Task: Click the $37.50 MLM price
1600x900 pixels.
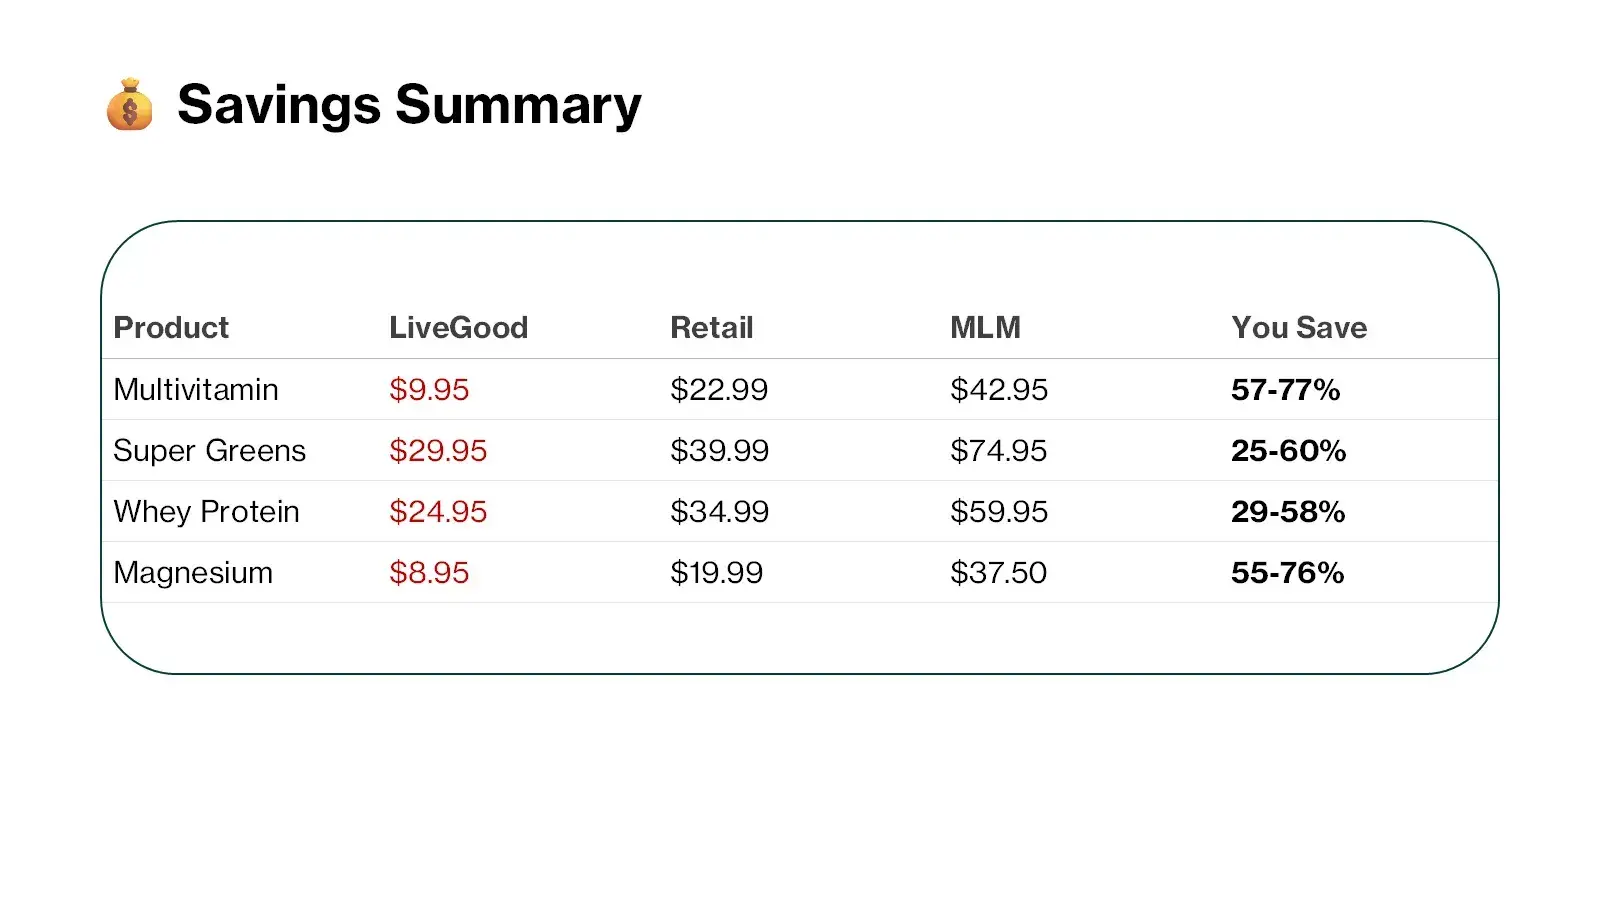Action: click(x=998, y=573)
